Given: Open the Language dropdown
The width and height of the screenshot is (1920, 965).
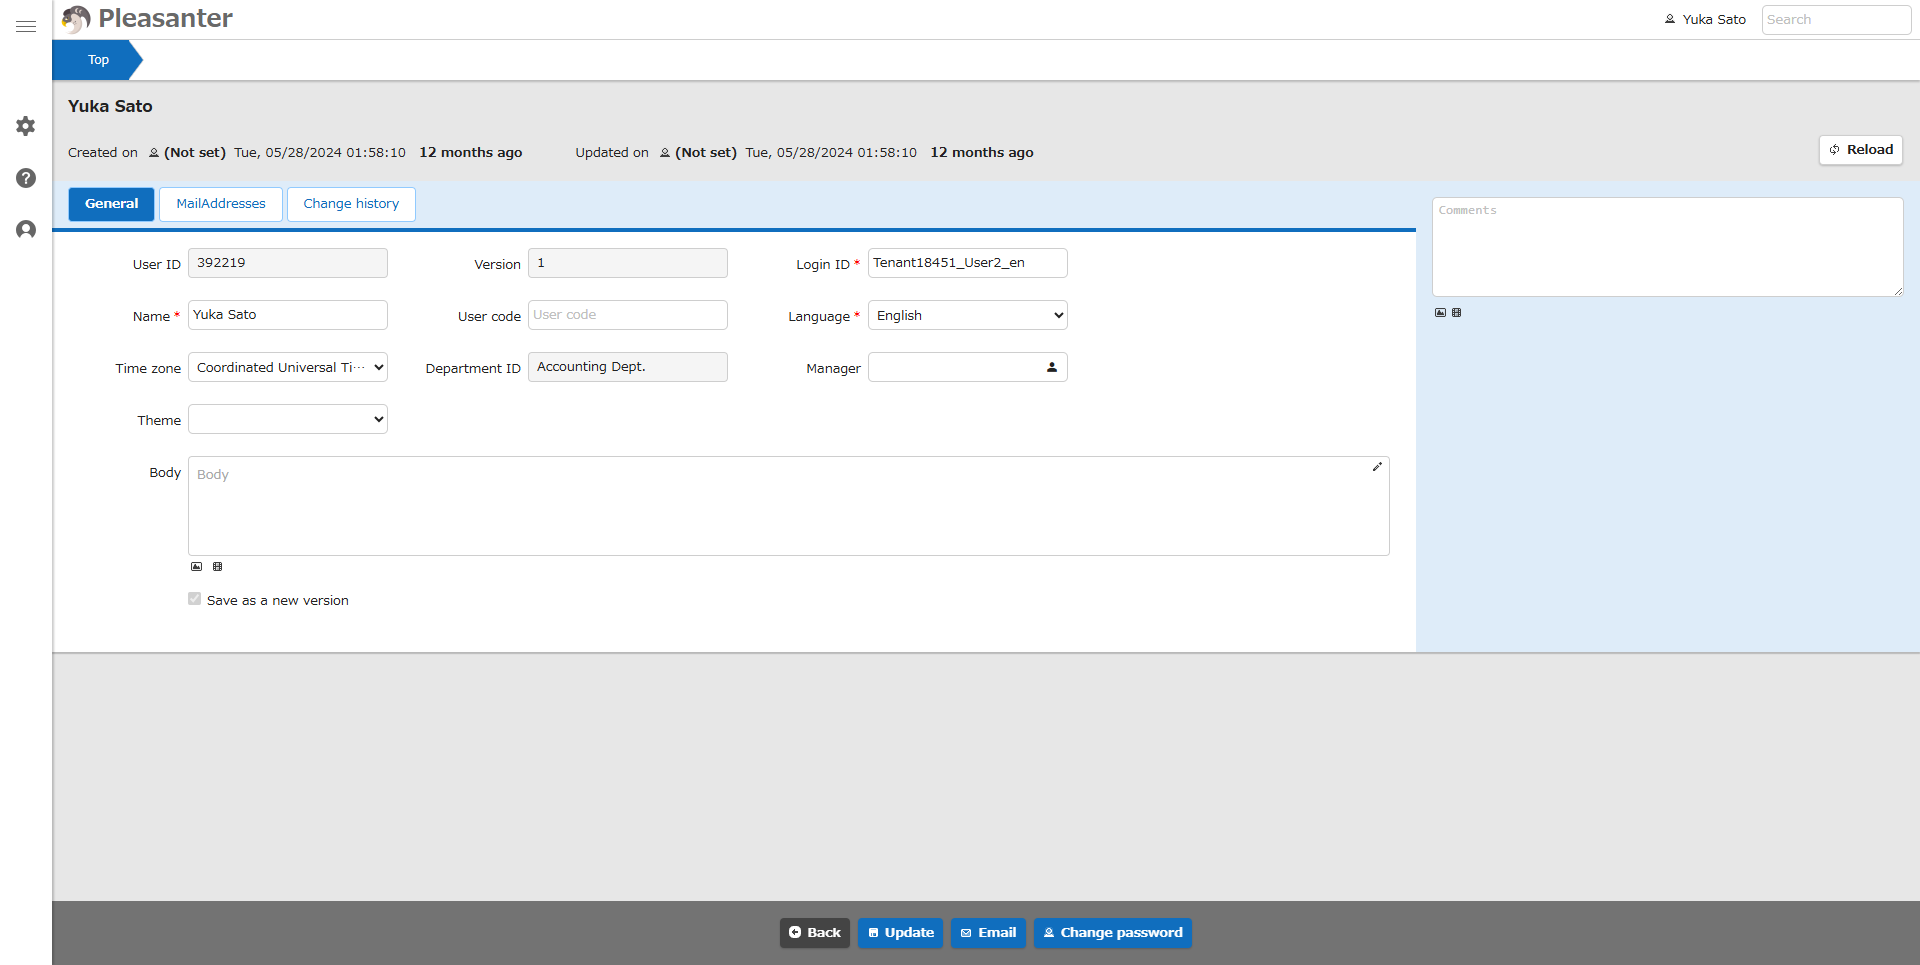Looking at the screenshot, I should click(968, 315).
